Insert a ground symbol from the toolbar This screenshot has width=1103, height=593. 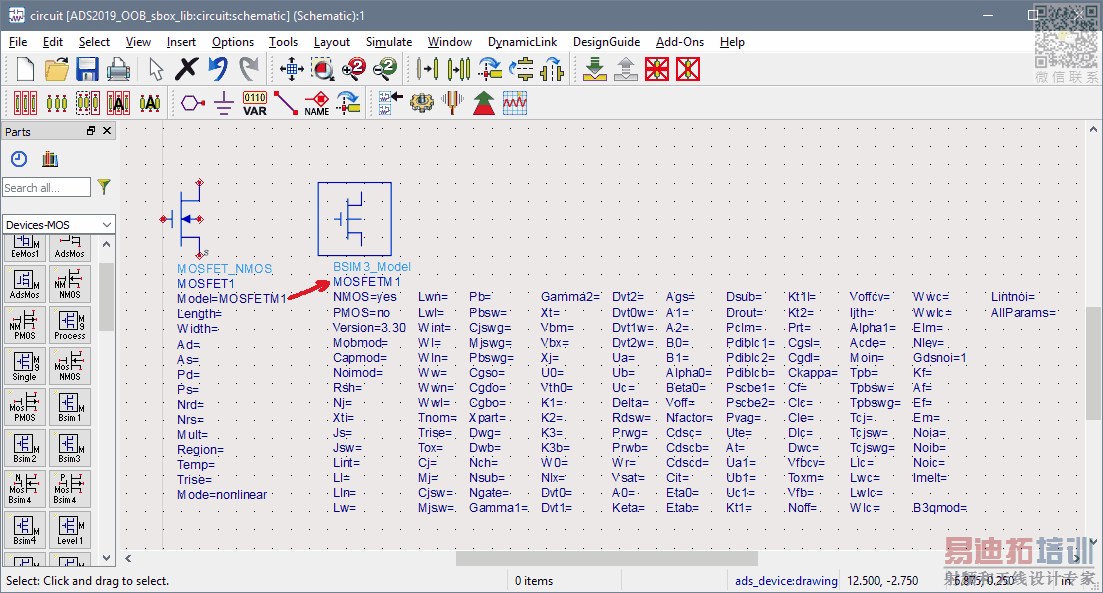point(224,103)
